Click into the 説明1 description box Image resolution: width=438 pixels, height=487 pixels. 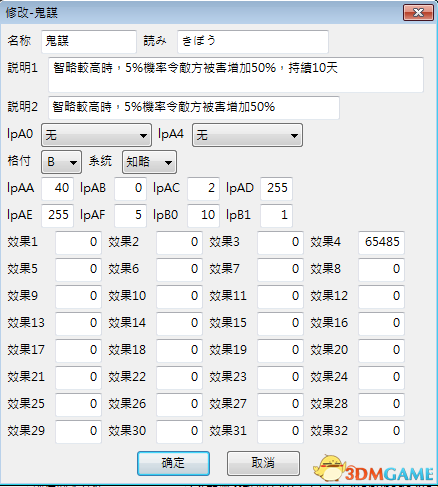(x=236, y=75)
